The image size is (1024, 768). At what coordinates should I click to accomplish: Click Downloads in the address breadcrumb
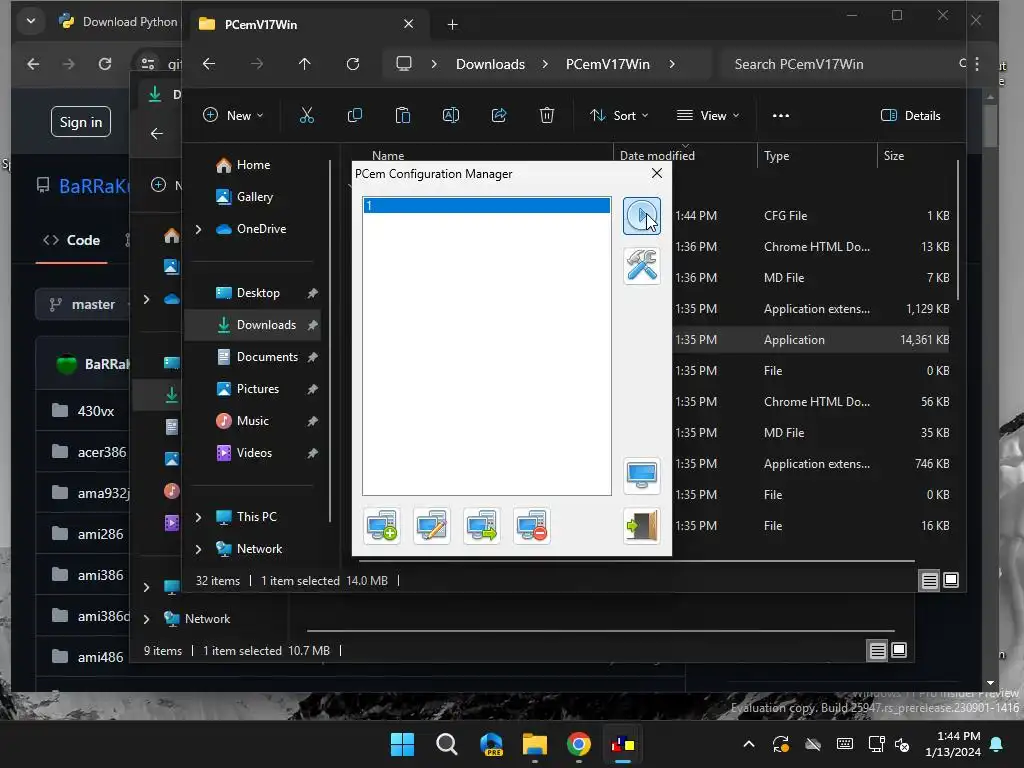[x=490, y=64]
